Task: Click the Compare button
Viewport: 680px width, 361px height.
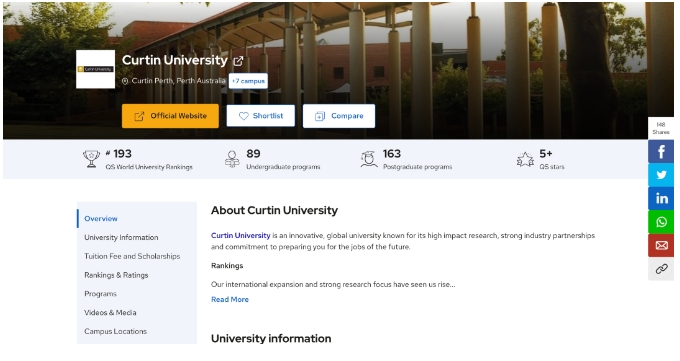Action: [x=339, y=116]
